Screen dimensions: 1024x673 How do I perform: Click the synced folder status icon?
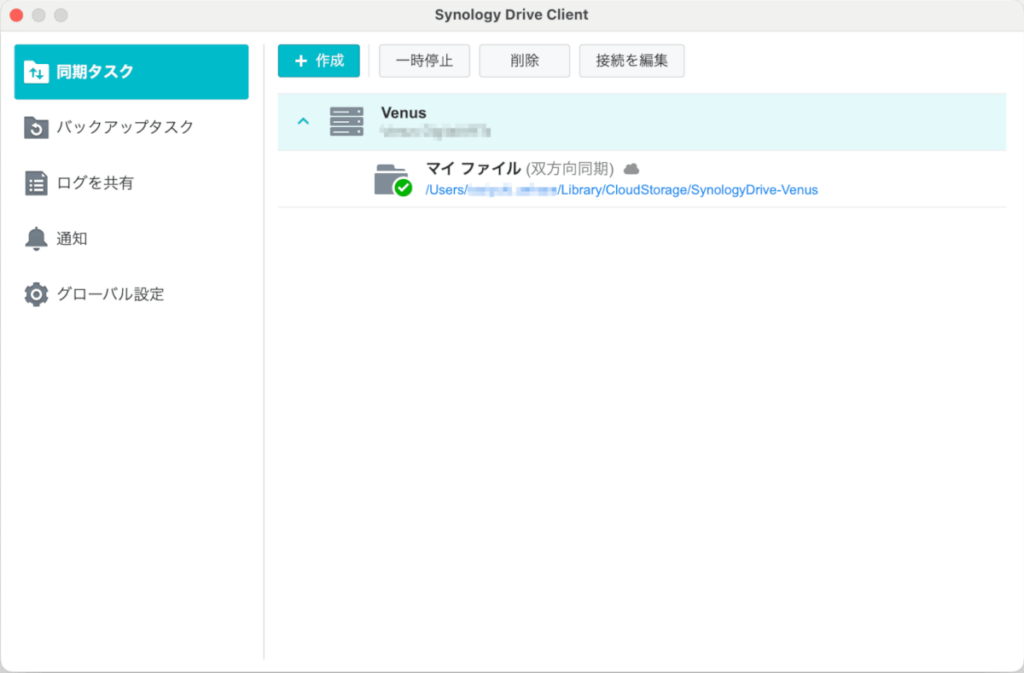pyautogui.click(x=392, y=180)
